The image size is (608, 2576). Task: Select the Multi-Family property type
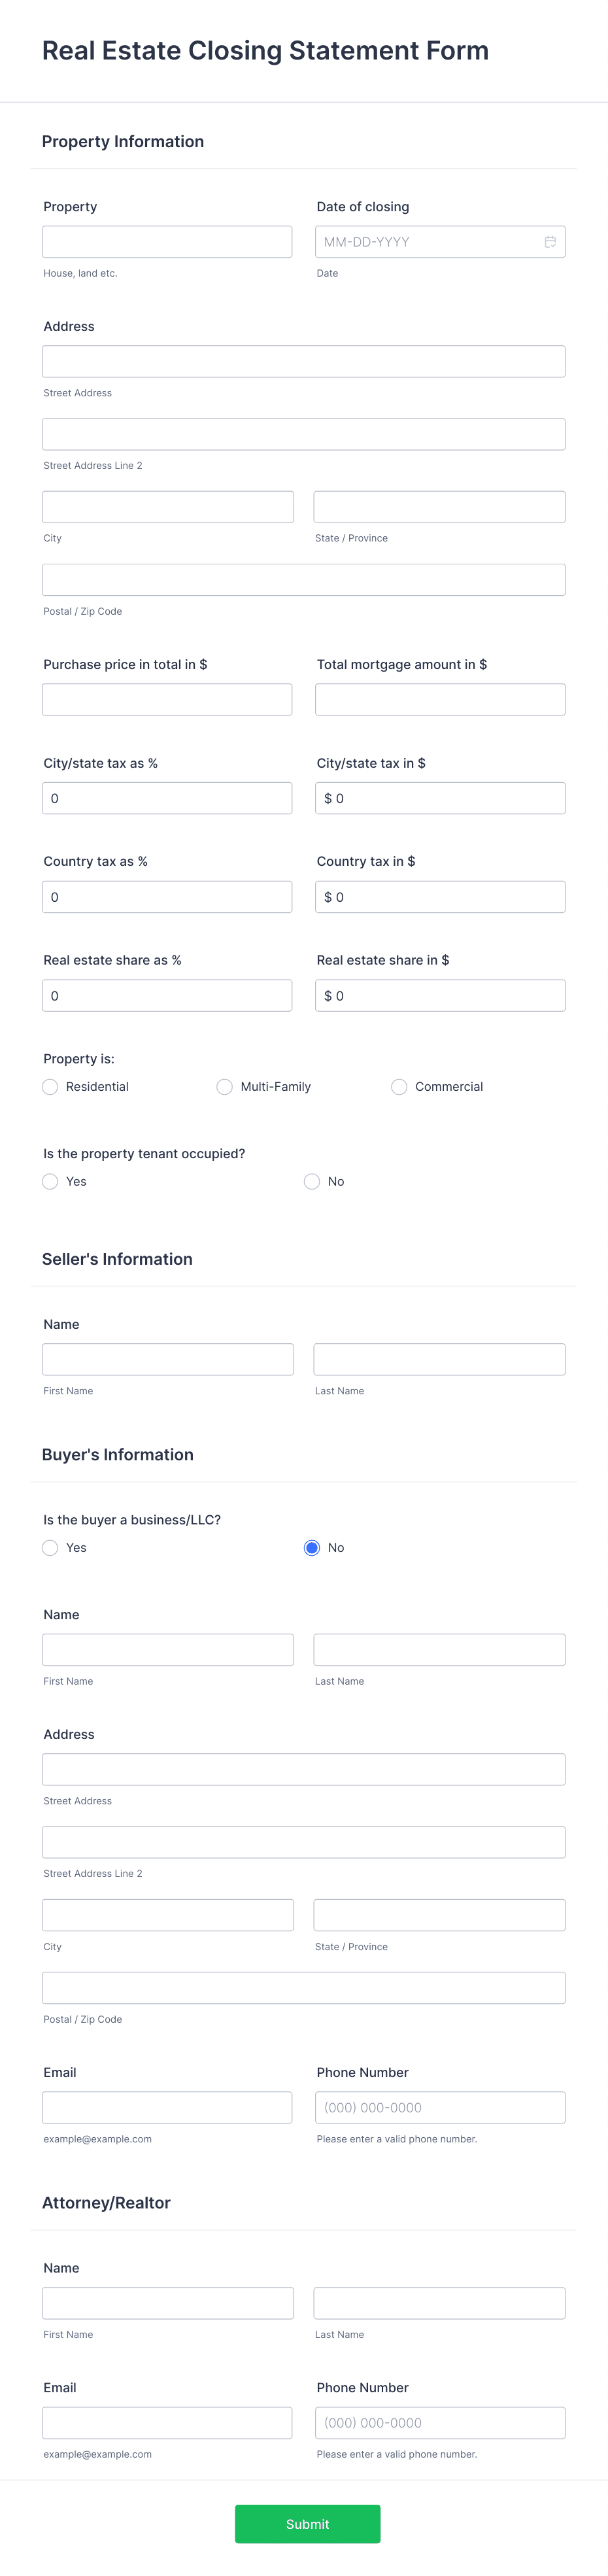[x=224, y=1086]
